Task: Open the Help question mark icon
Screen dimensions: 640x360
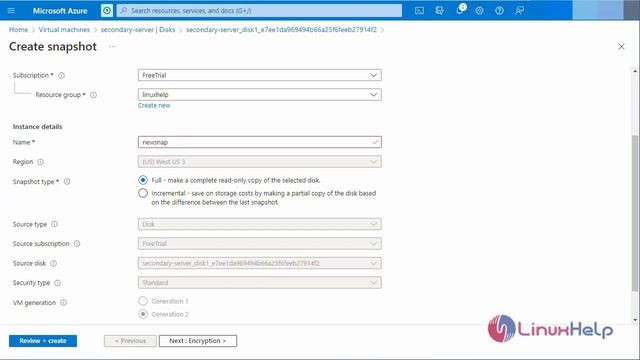Action: pos(499,11)
